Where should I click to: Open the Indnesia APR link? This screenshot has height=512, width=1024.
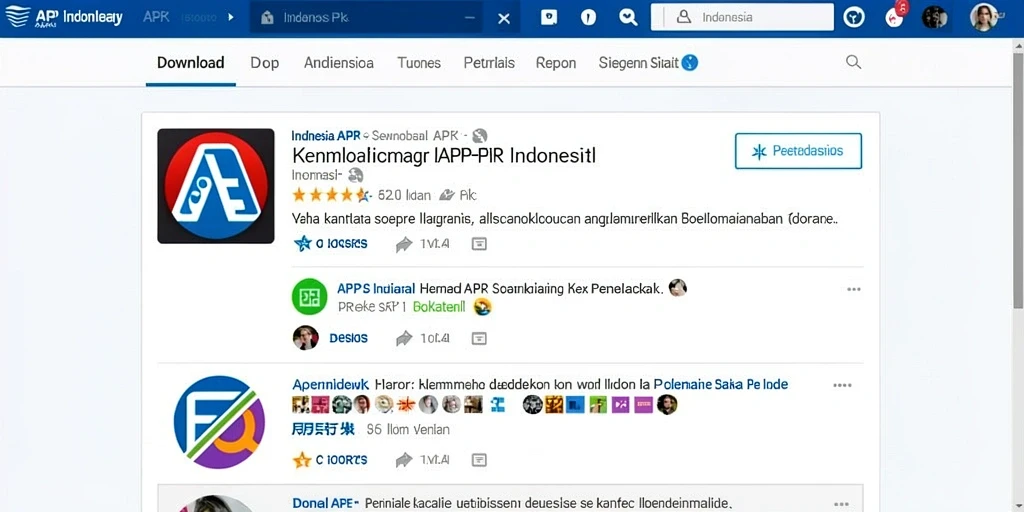coord(325,136)
